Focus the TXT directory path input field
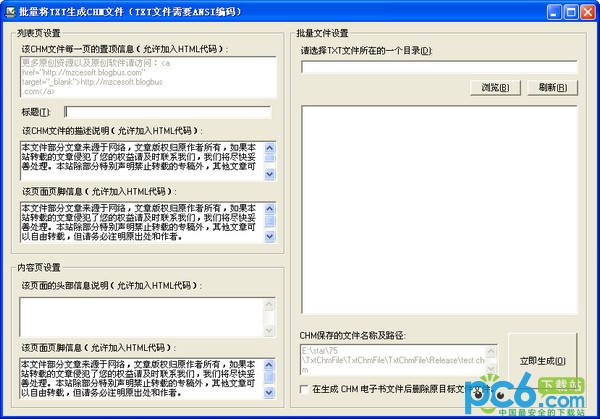Image resolution: width=600 pixels, height=419 pixels. [x=439, y=67]
